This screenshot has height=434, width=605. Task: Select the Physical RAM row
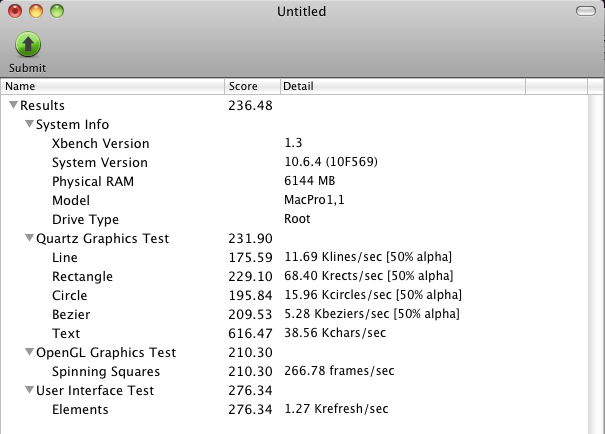(295, 181)
